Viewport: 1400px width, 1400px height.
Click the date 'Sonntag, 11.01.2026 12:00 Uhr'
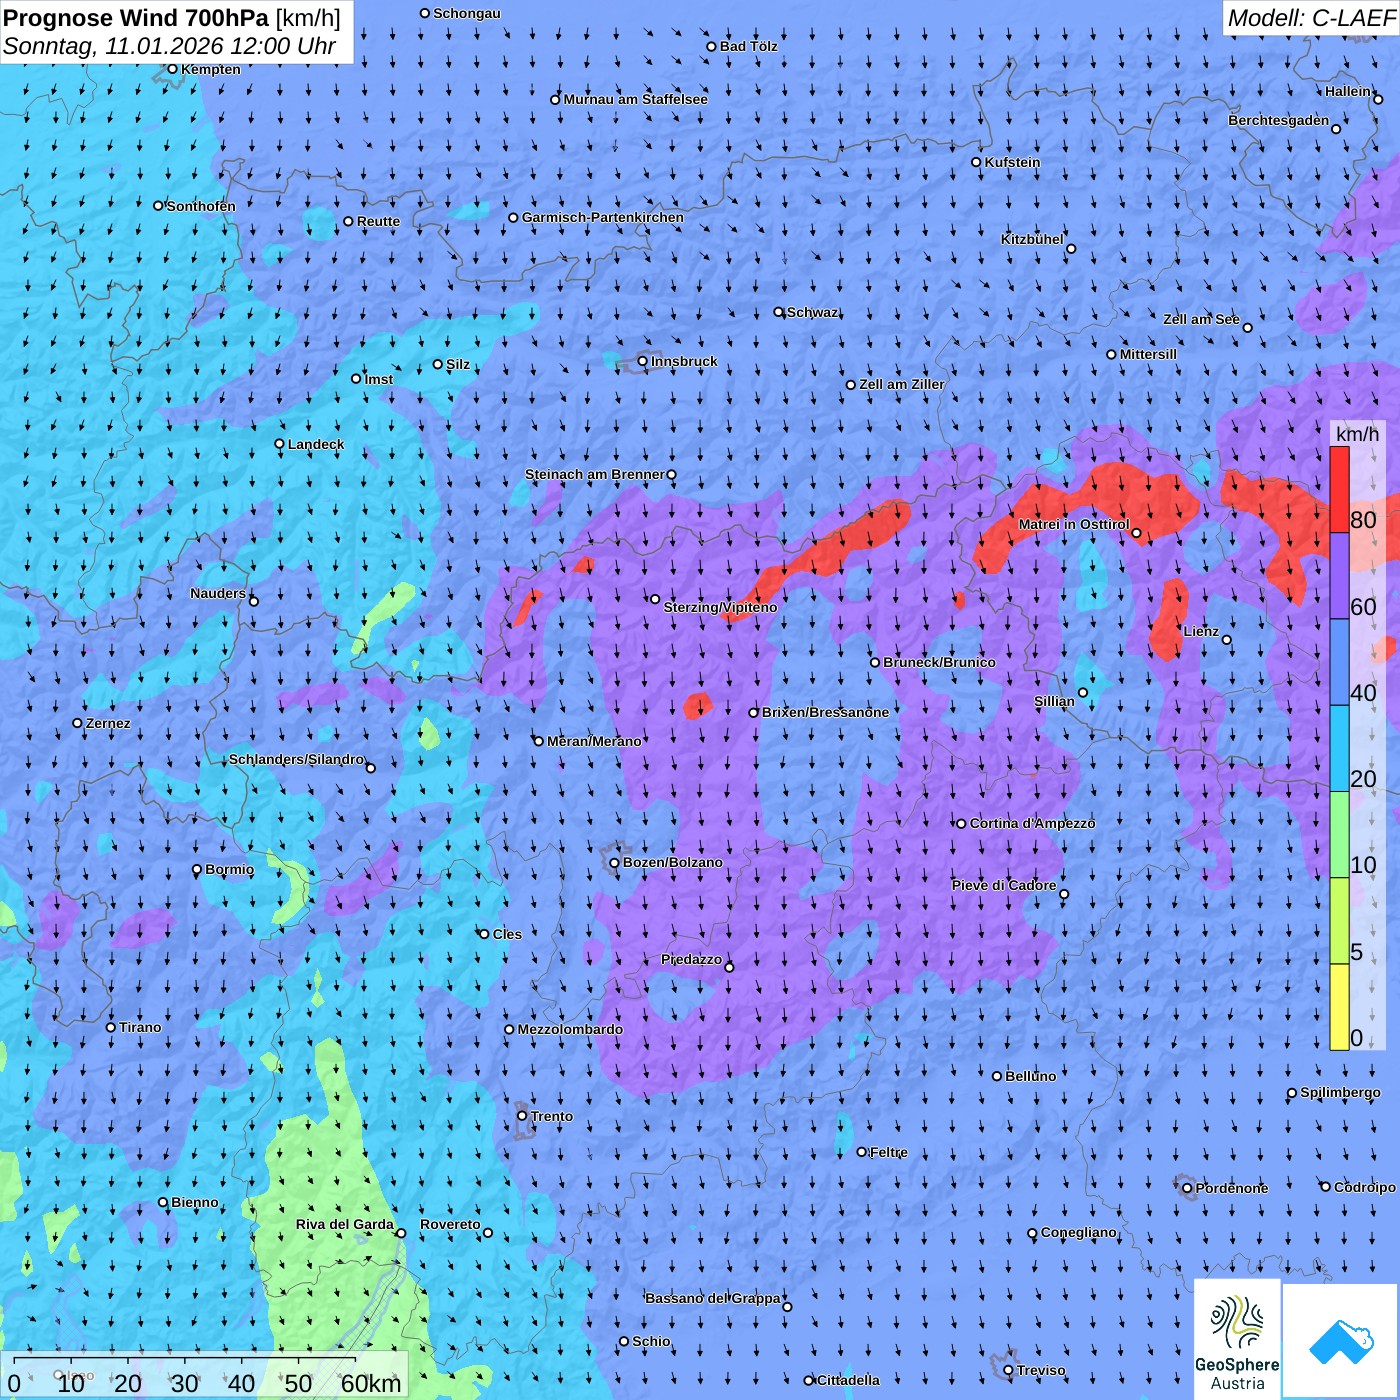170,46
